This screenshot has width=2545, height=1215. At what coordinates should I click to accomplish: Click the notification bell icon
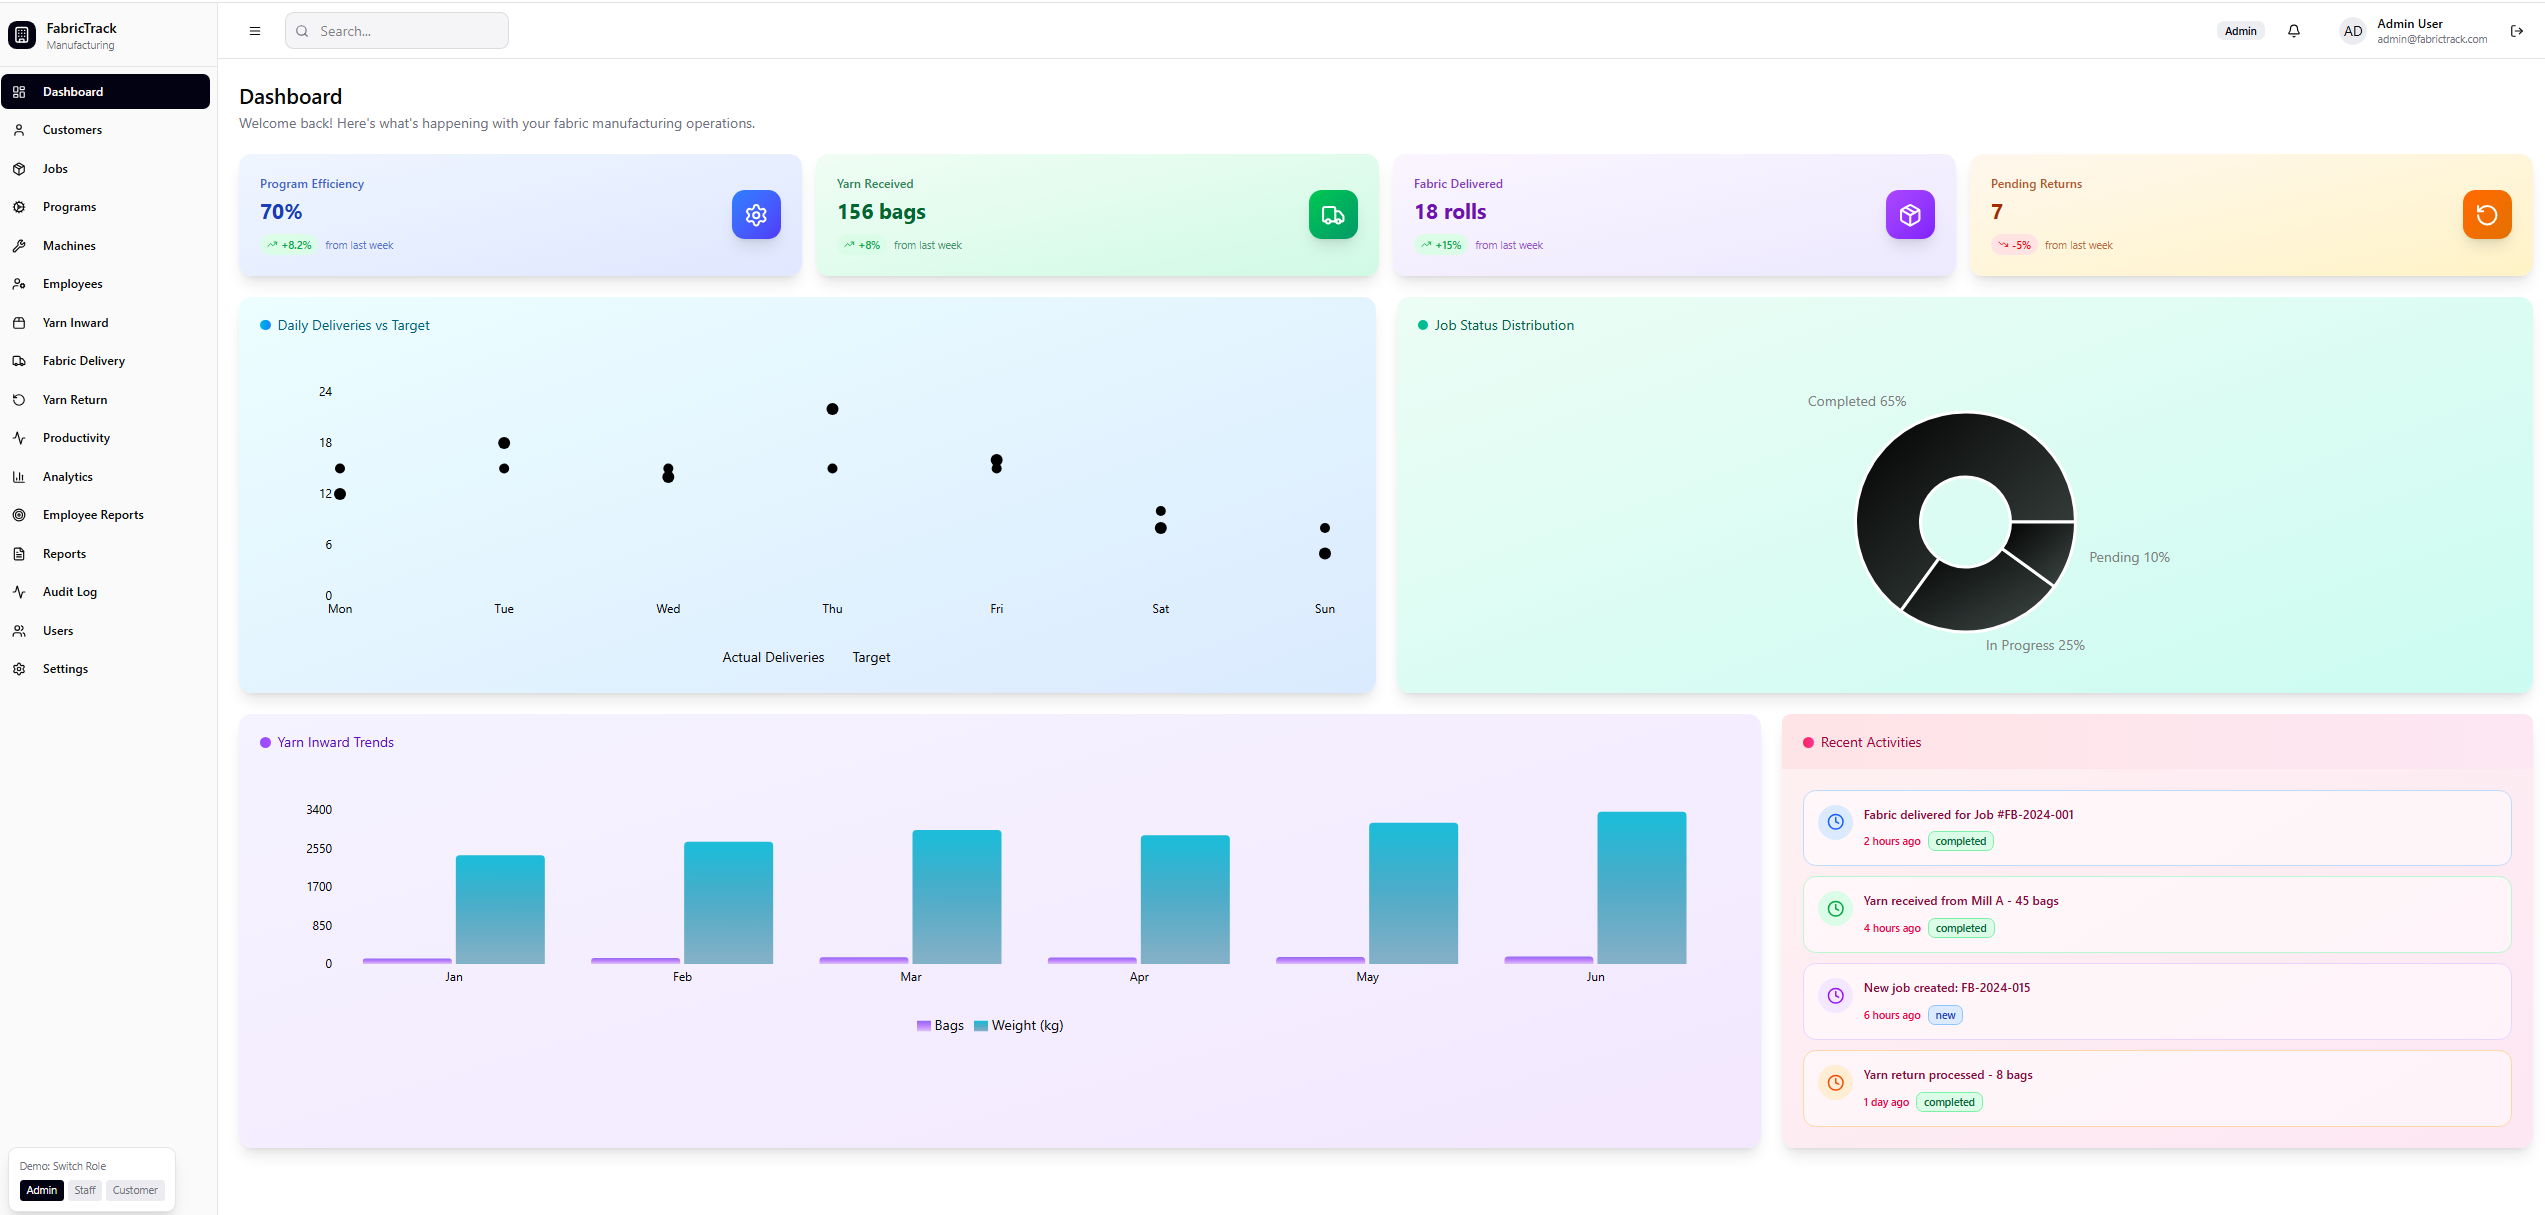point(2293,31)
